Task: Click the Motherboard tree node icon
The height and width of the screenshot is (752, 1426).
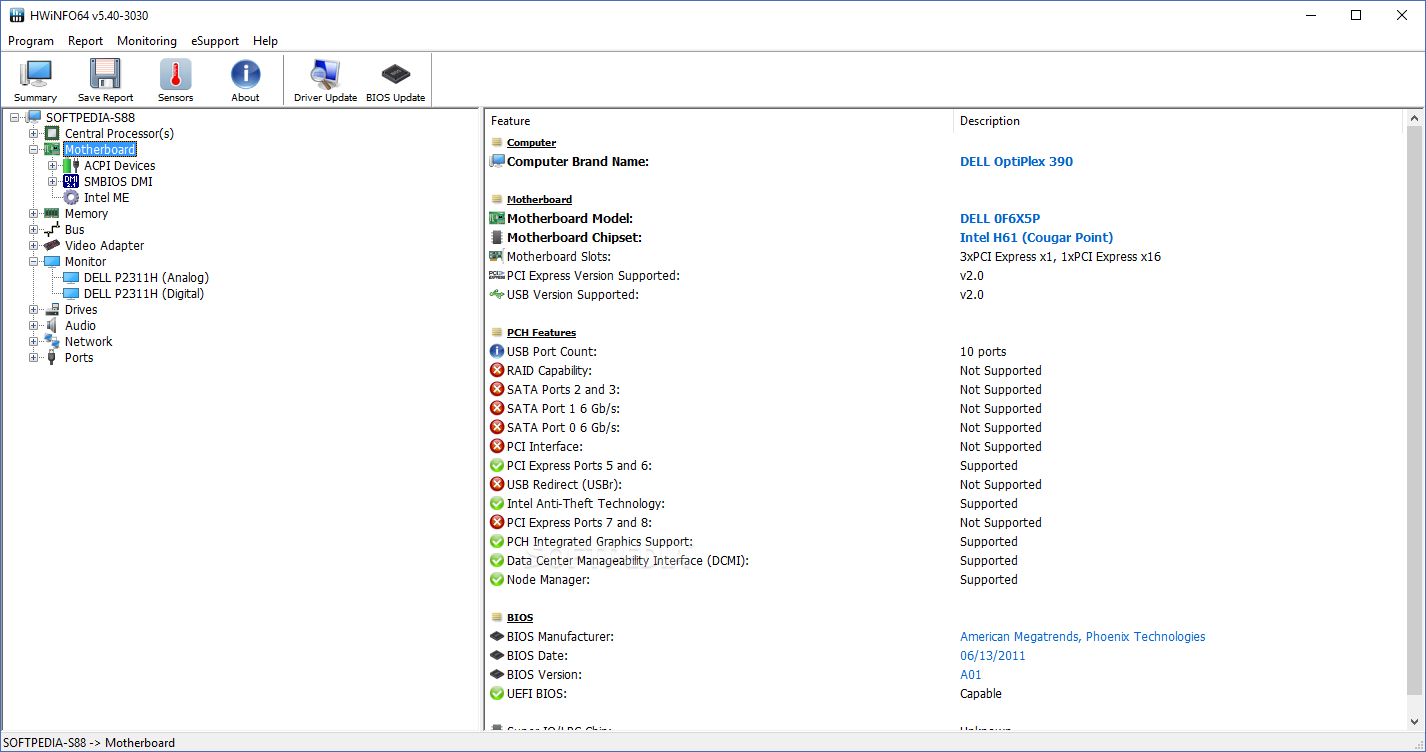Action: [52, 150]
